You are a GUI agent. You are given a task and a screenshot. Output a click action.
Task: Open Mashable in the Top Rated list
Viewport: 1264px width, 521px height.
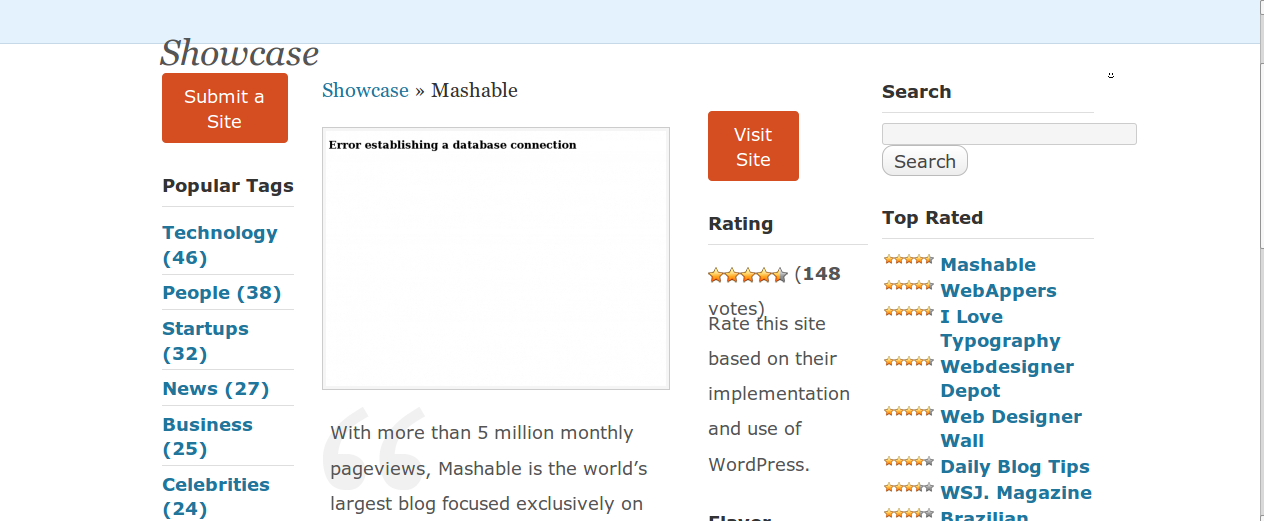coord(988,265)
